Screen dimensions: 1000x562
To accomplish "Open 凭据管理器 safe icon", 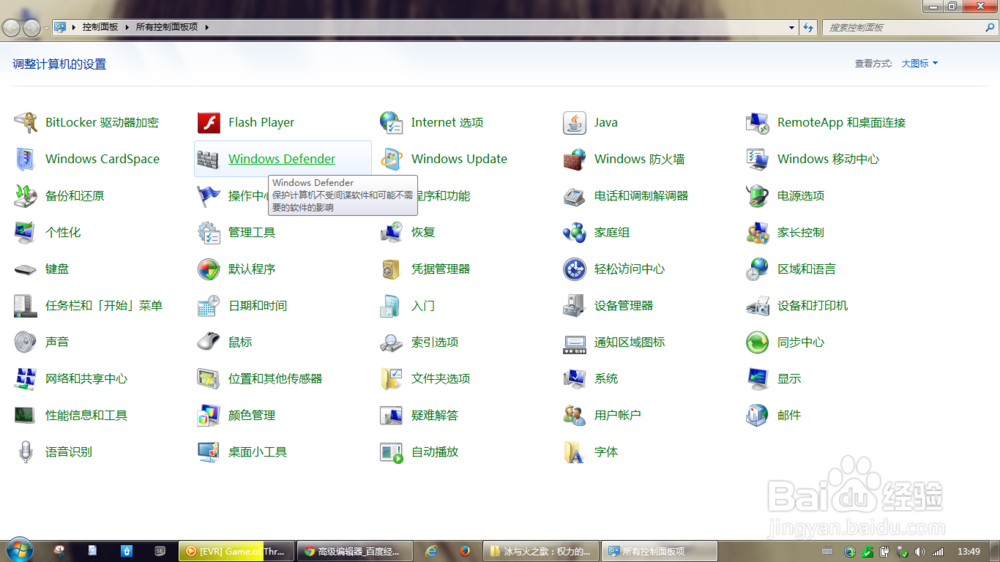I will click(x=391, y=269).
